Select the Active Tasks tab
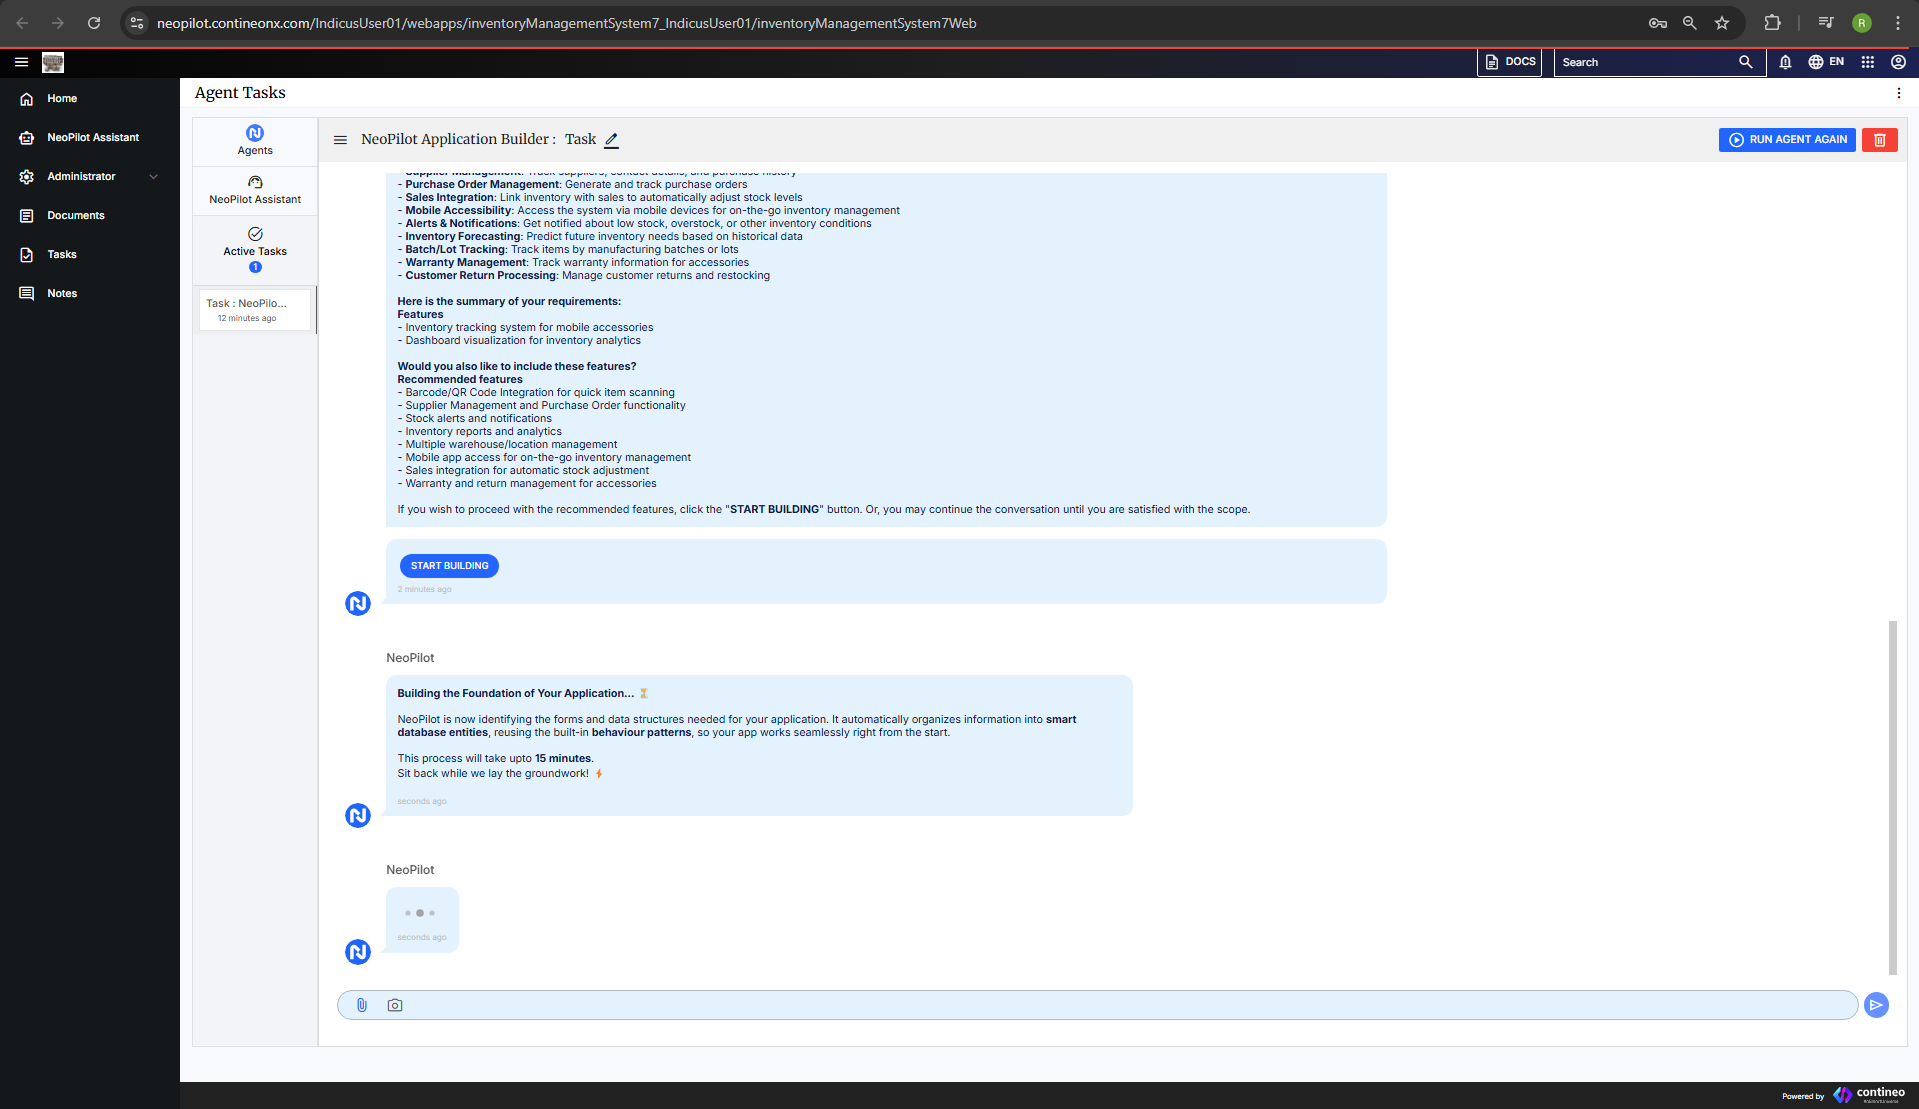1919x1109 pixels. tap(255, 250)
